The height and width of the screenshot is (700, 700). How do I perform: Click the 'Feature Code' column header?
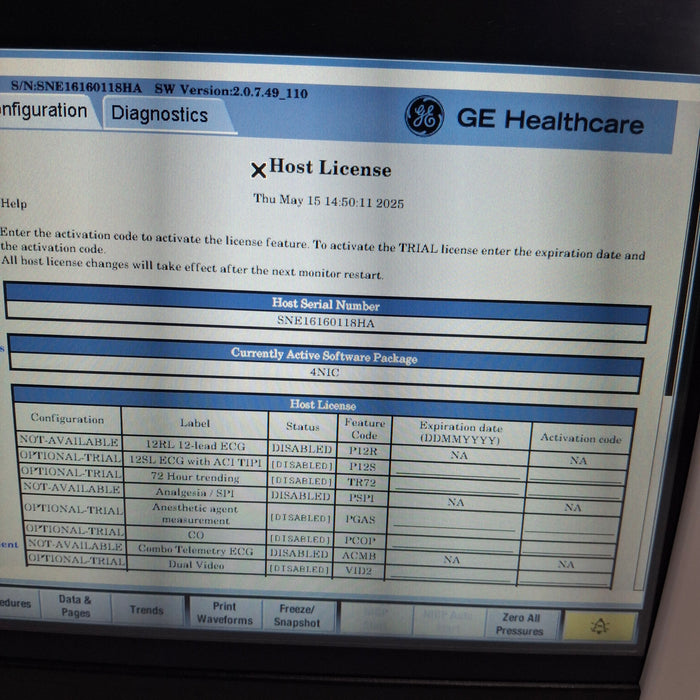(364, 429)
